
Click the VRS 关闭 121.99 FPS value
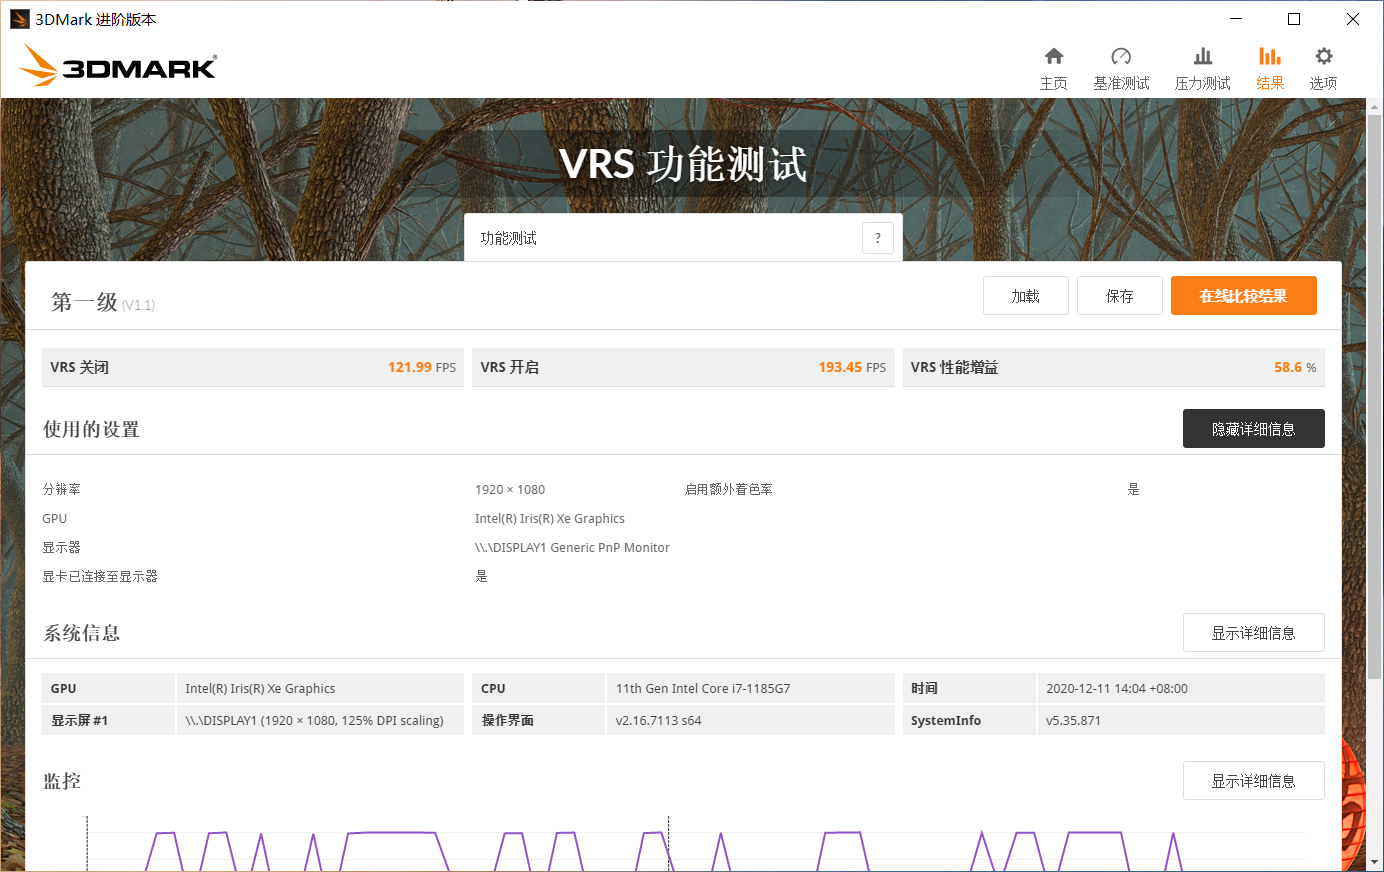[x=422, y=367]
